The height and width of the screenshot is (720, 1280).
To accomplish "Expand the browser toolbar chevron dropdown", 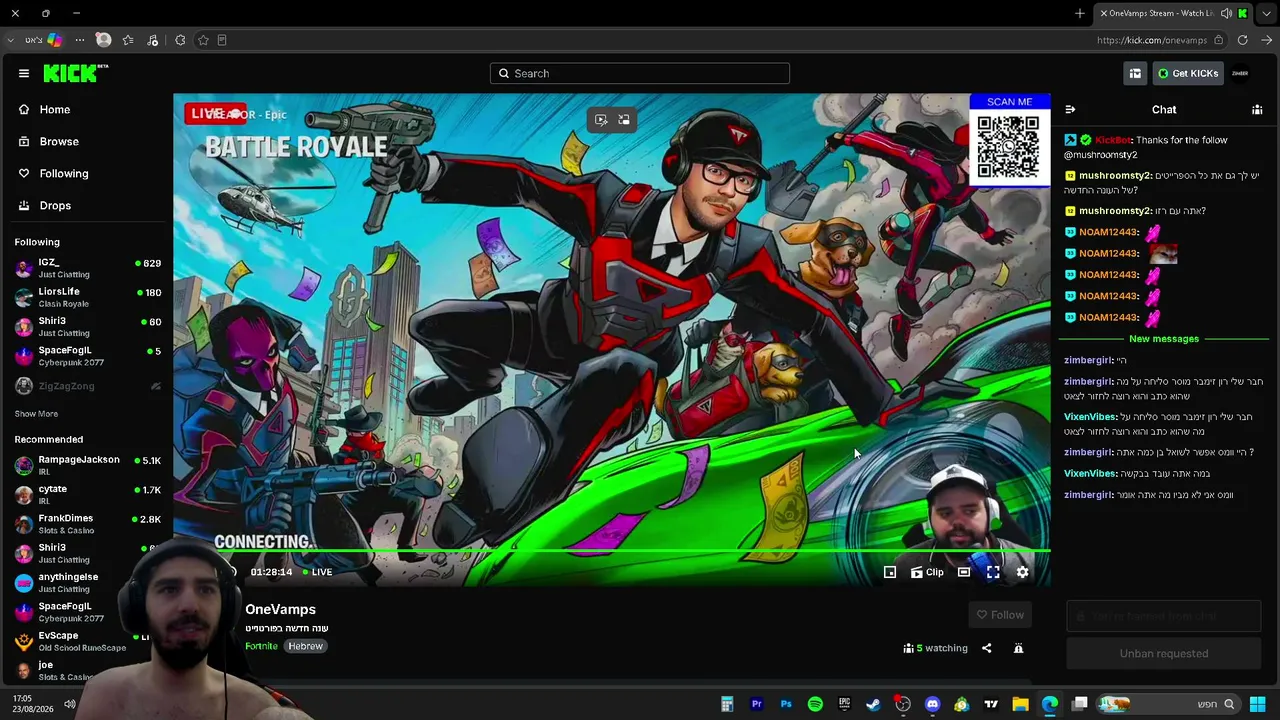I will pos(10,40).
